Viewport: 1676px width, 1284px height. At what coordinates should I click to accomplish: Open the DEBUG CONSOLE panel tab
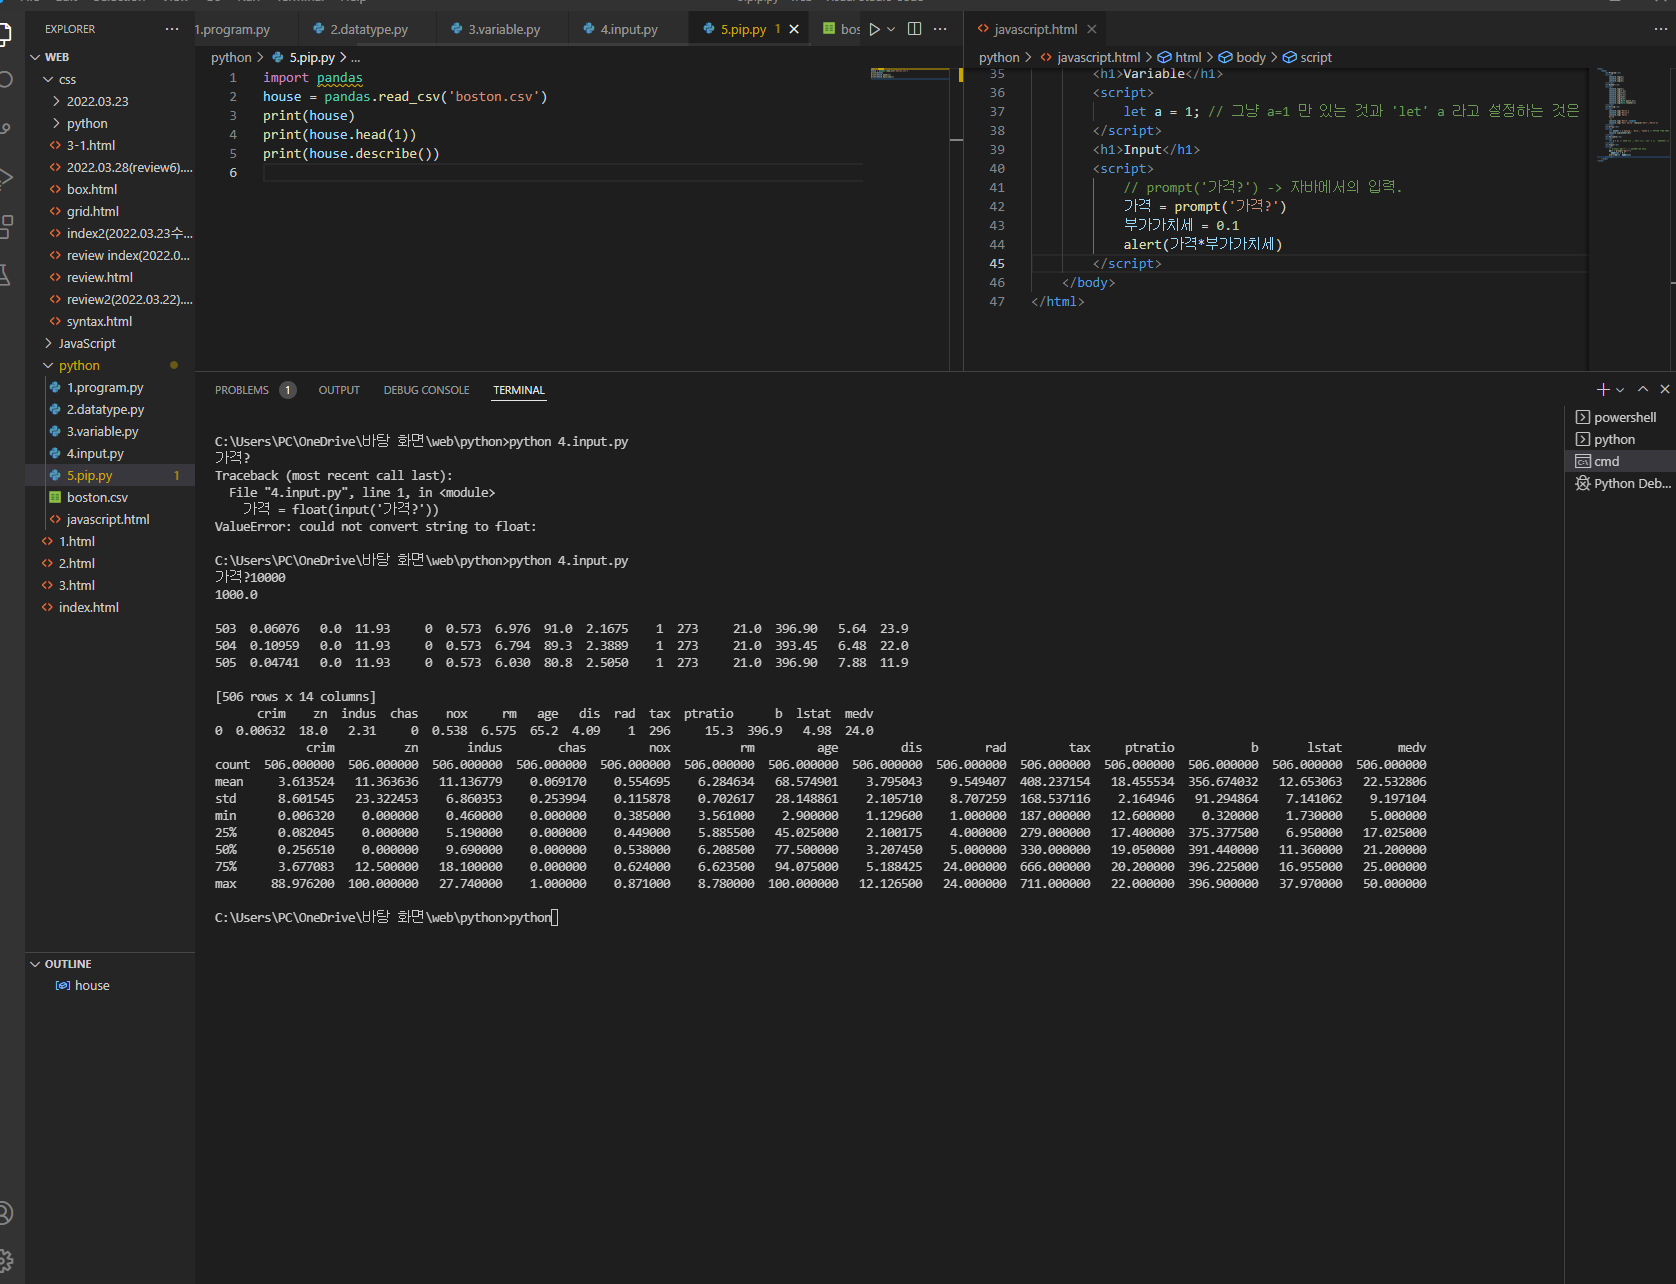(426, 390)
